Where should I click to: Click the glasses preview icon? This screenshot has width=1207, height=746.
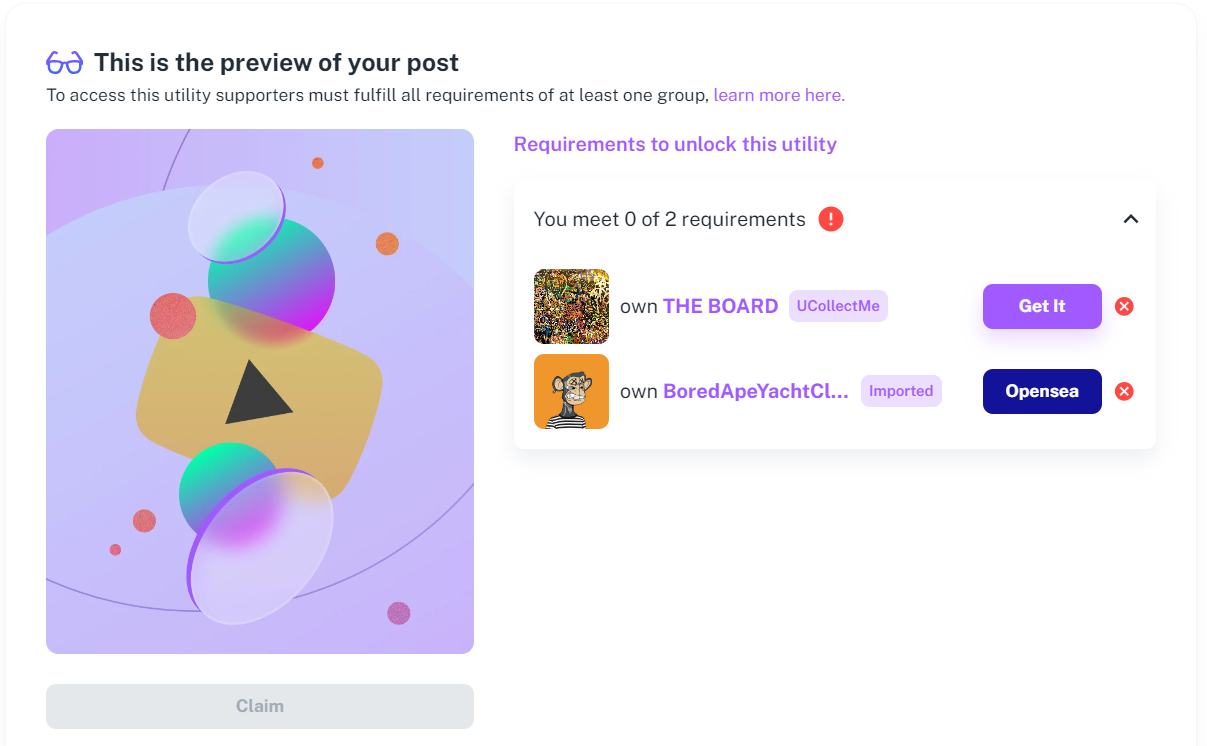click(65, 63)
